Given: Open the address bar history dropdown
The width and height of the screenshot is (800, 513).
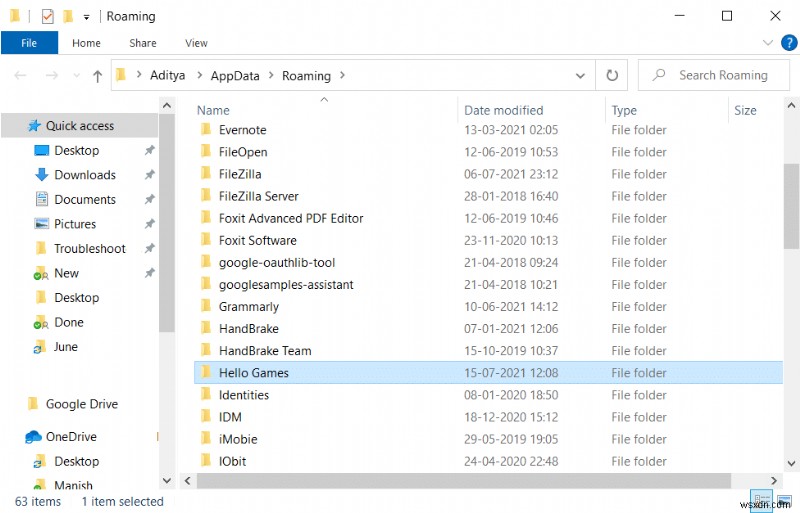Looking at the screenshot, I should (x=580, y=76).
